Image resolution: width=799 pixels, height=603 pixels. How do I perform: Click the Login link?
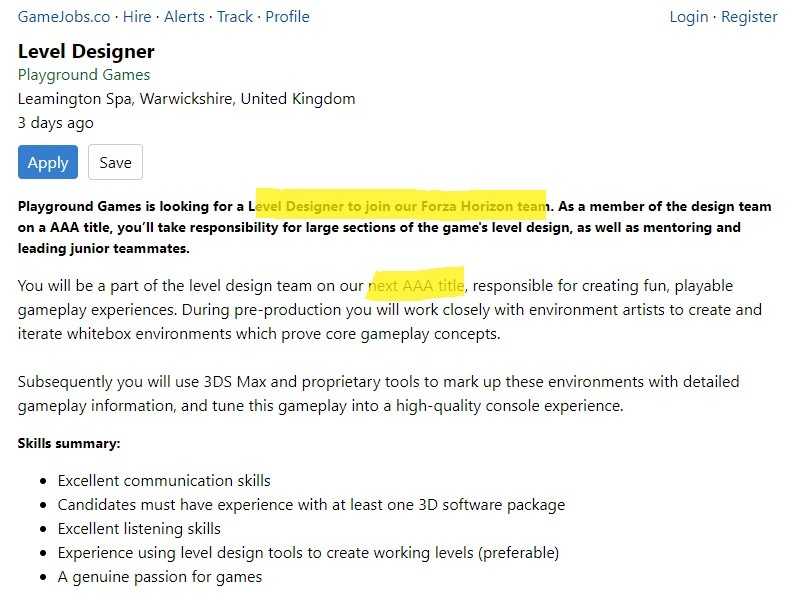point(688,17)
